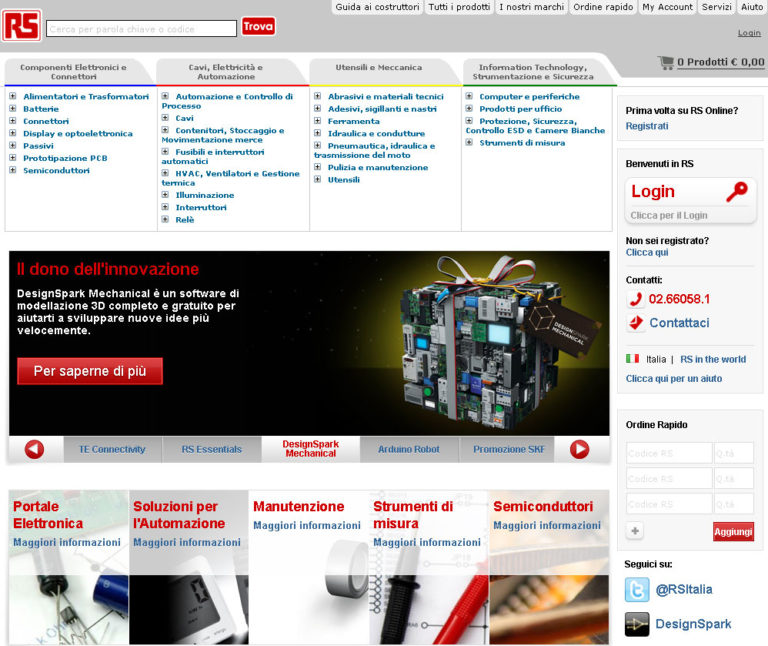The height and width of the screenshot is (646, 768).
Task: Focus the first Codice RS field
Action: click(669, 453)
